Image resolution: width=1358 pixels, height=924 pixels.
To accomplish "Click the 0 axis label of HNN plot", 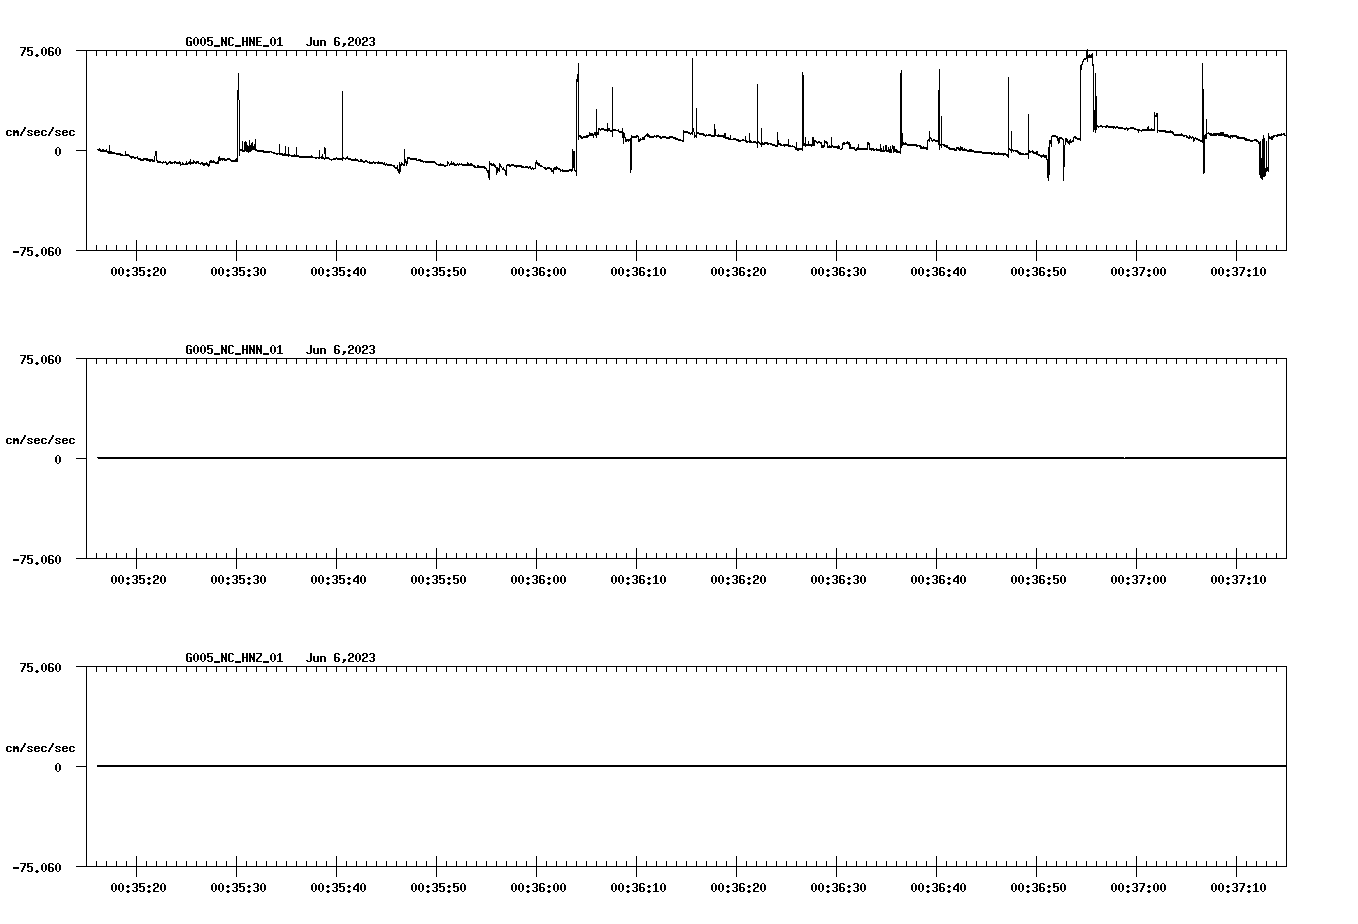I will (58, 459).
